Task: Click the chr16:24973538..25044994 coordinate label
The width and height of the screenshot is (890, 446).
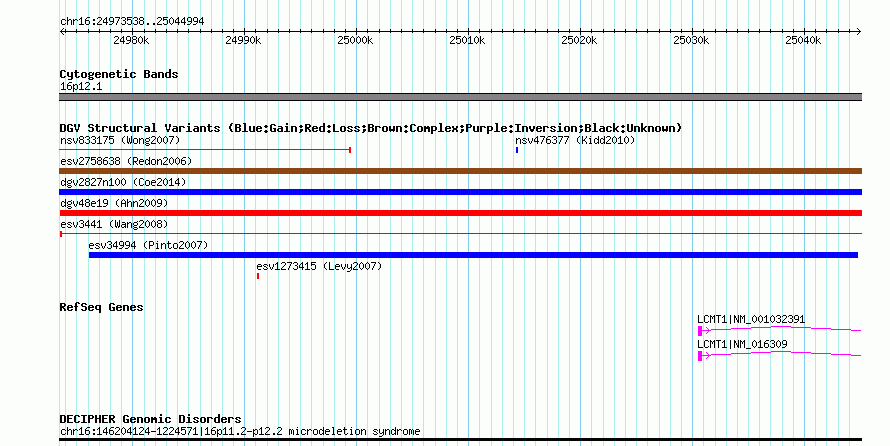Action: (132, 21)
